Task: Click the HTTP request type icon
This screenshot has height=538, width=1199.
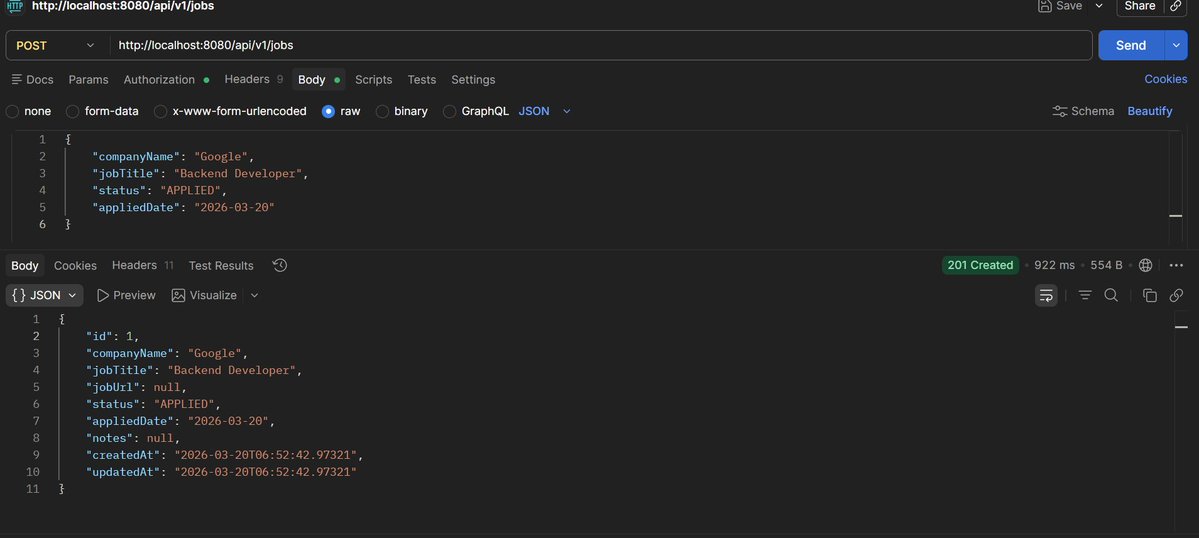Action: 15,5
